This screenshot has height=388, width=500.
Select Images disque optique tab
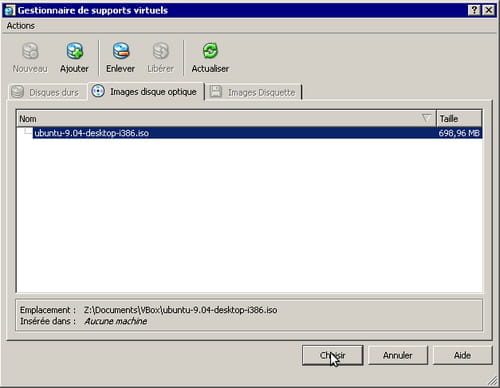[146, 91]
